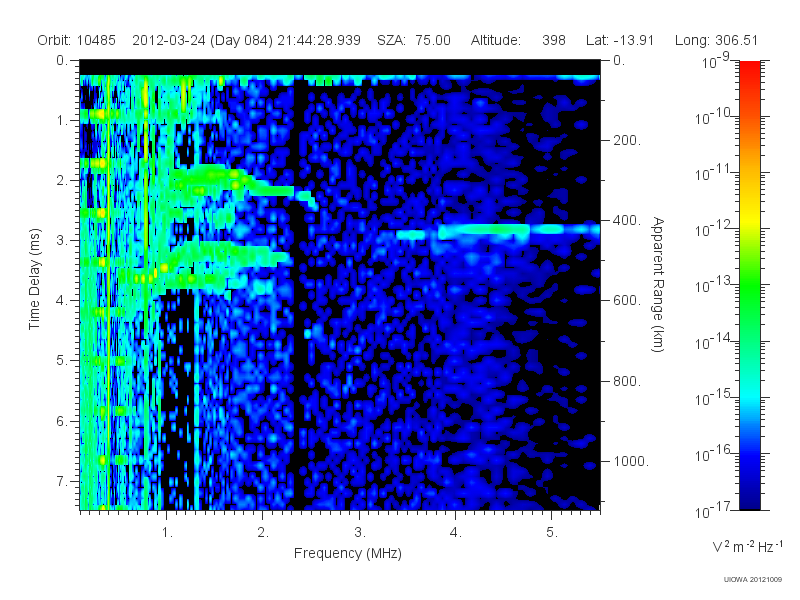
Task: Click the 10^-15 colorbar label
Action: (x=714, y=397)
